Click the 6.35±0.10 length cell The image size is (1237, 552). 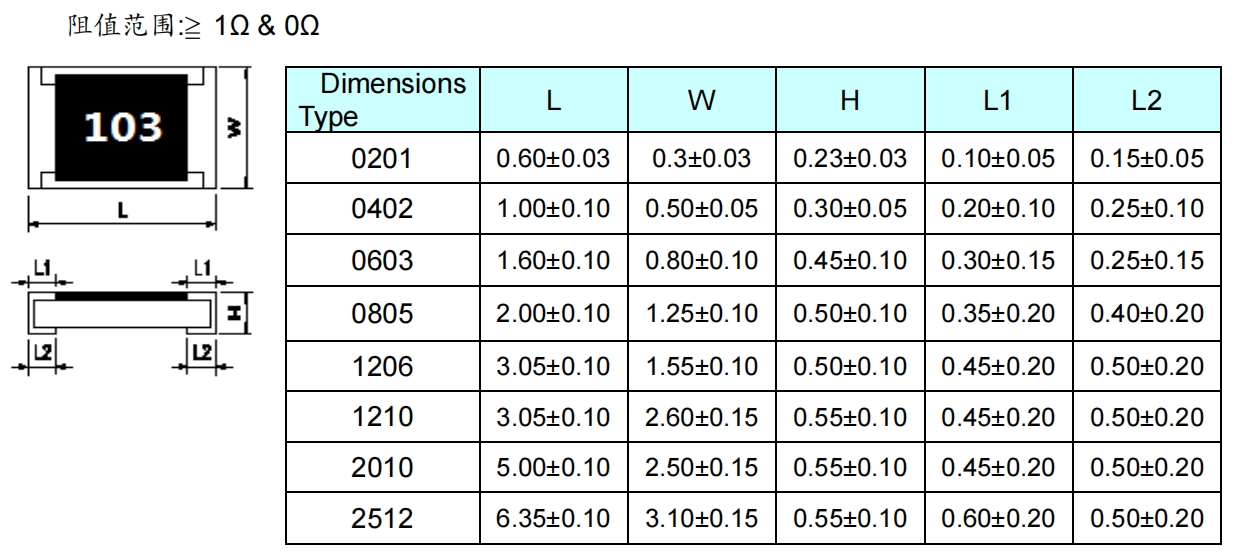point(553,519)
